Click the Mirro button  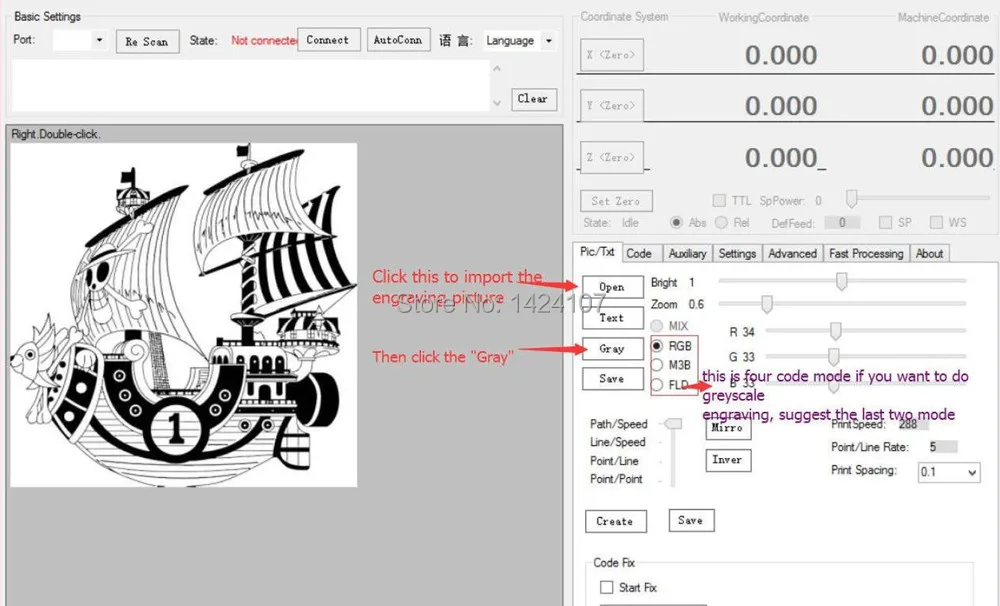728,428
